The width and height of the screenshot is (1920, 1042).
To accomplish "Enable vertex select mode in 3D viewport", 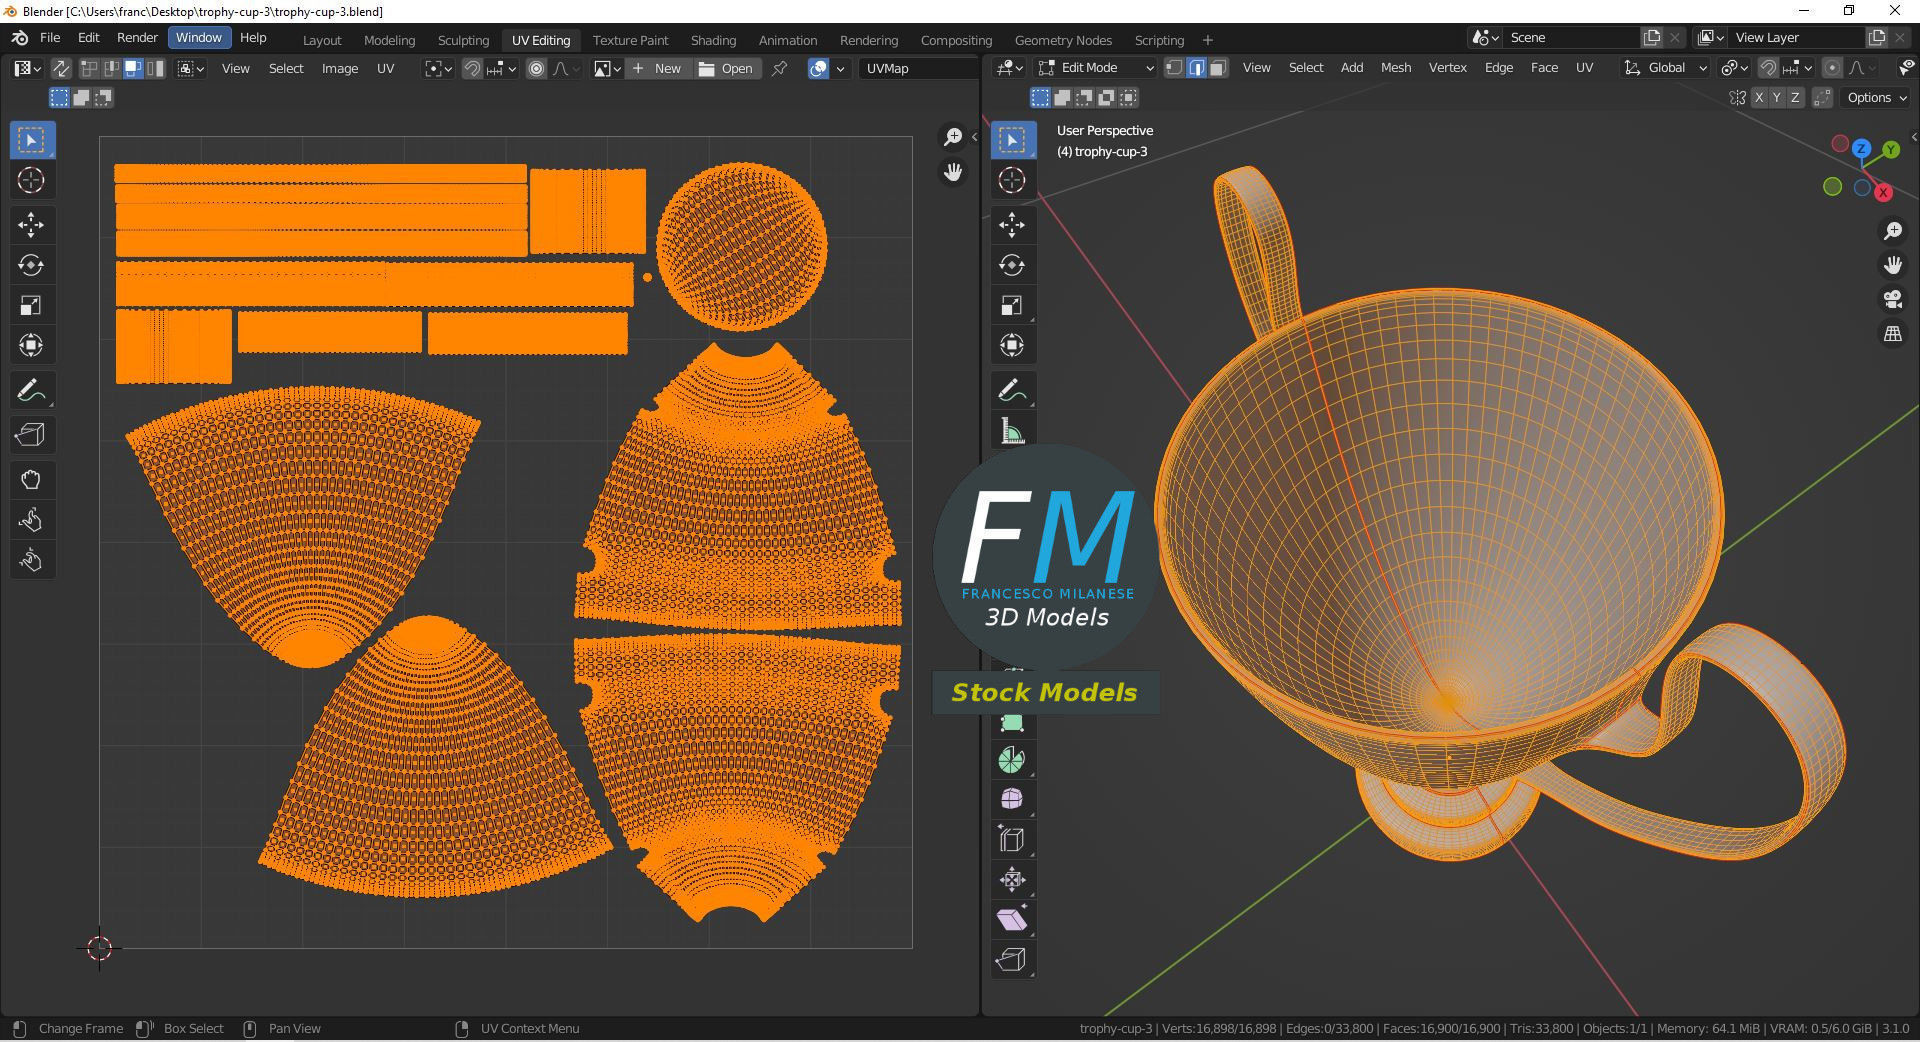I will coord(1174,68).
